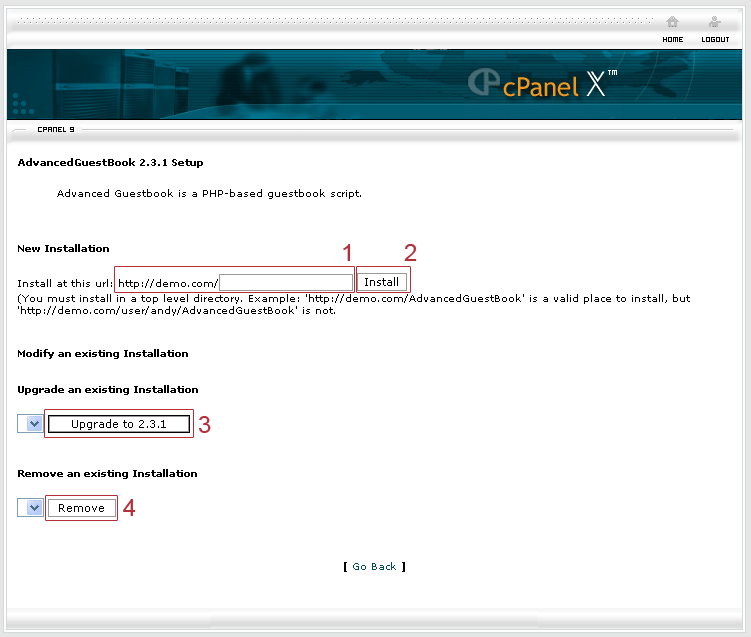Viewport: 751px width, 637px height.
Task: Open the remove installation dropdown
Action: click(30, 507)
